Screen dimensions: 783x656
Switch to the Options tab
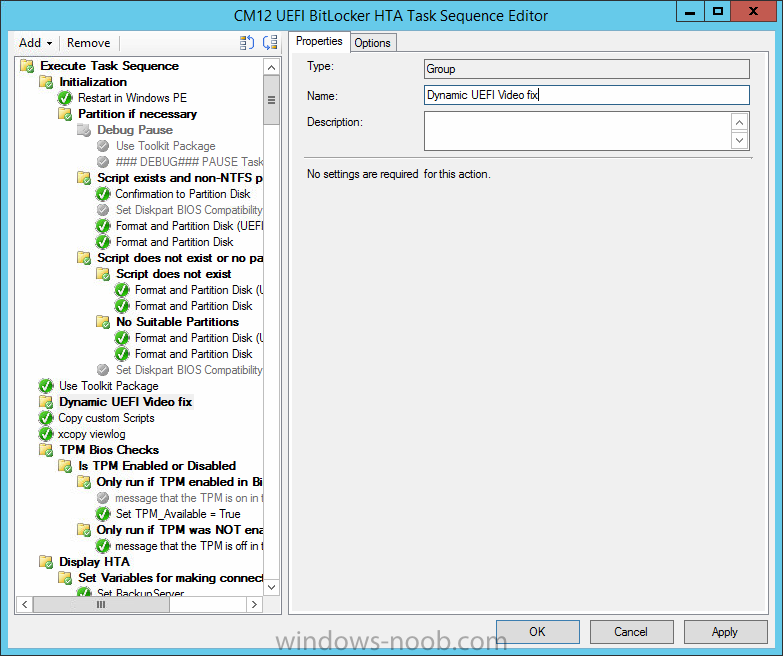(x=373, y=43)
